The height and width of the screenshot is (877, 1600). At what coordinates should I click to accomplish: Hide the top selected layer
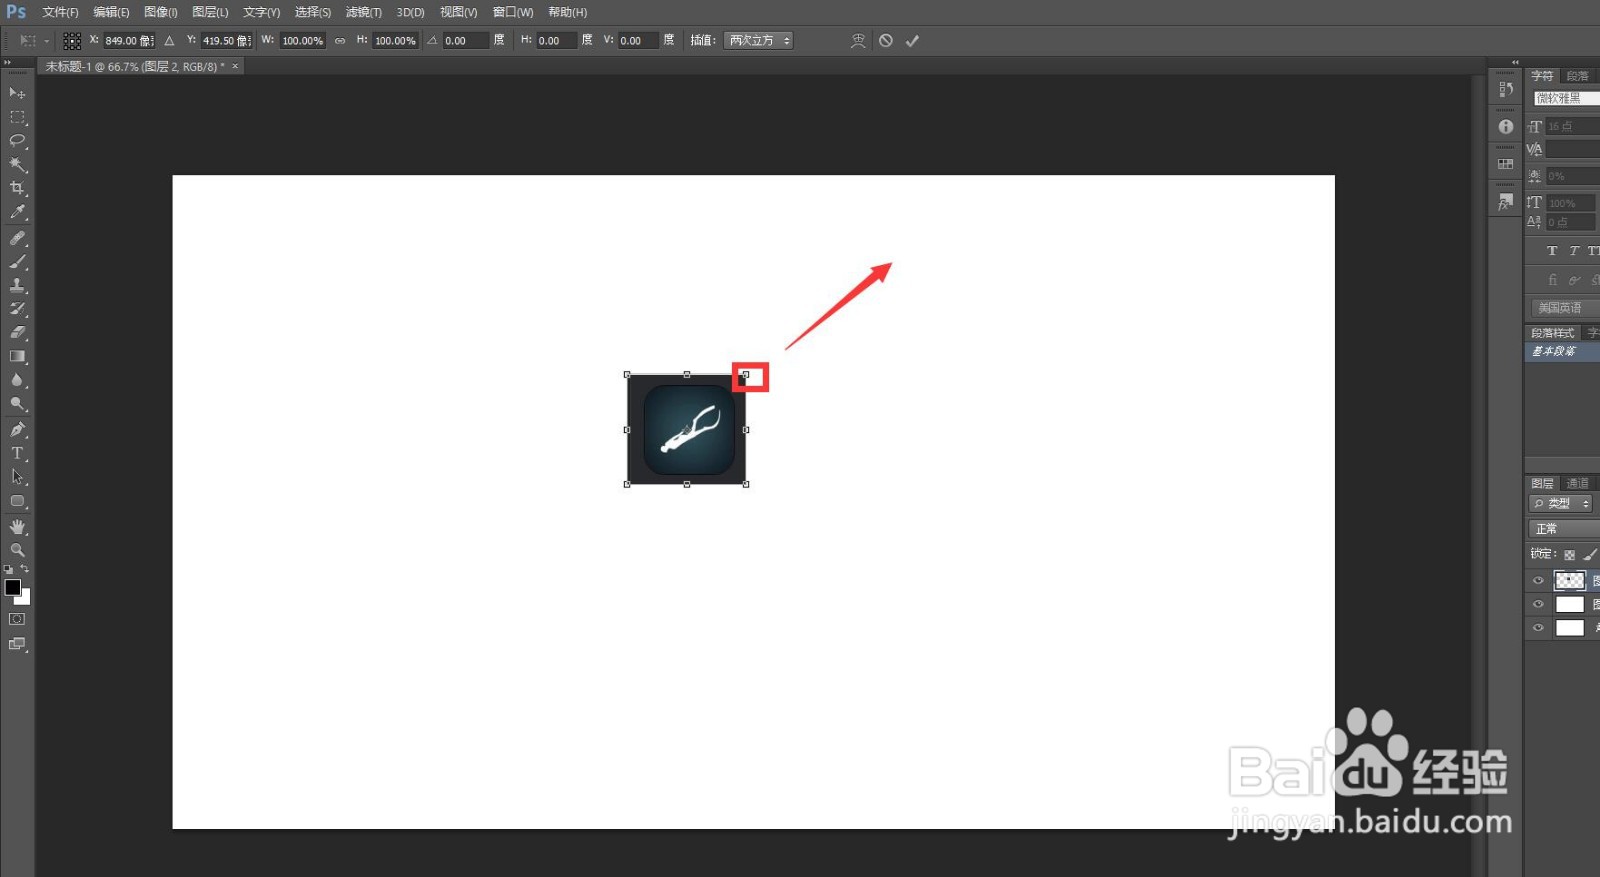1538,580
